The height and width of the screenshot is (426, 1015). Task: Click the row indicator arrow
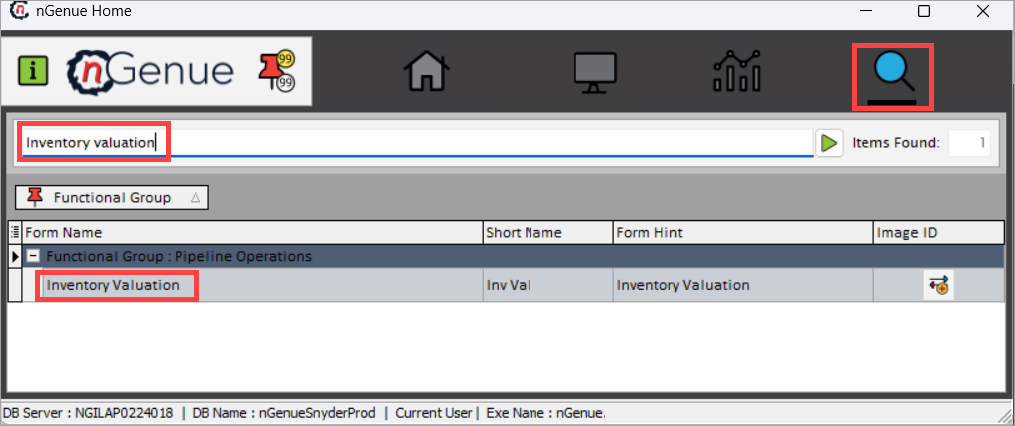pos(15,256)
